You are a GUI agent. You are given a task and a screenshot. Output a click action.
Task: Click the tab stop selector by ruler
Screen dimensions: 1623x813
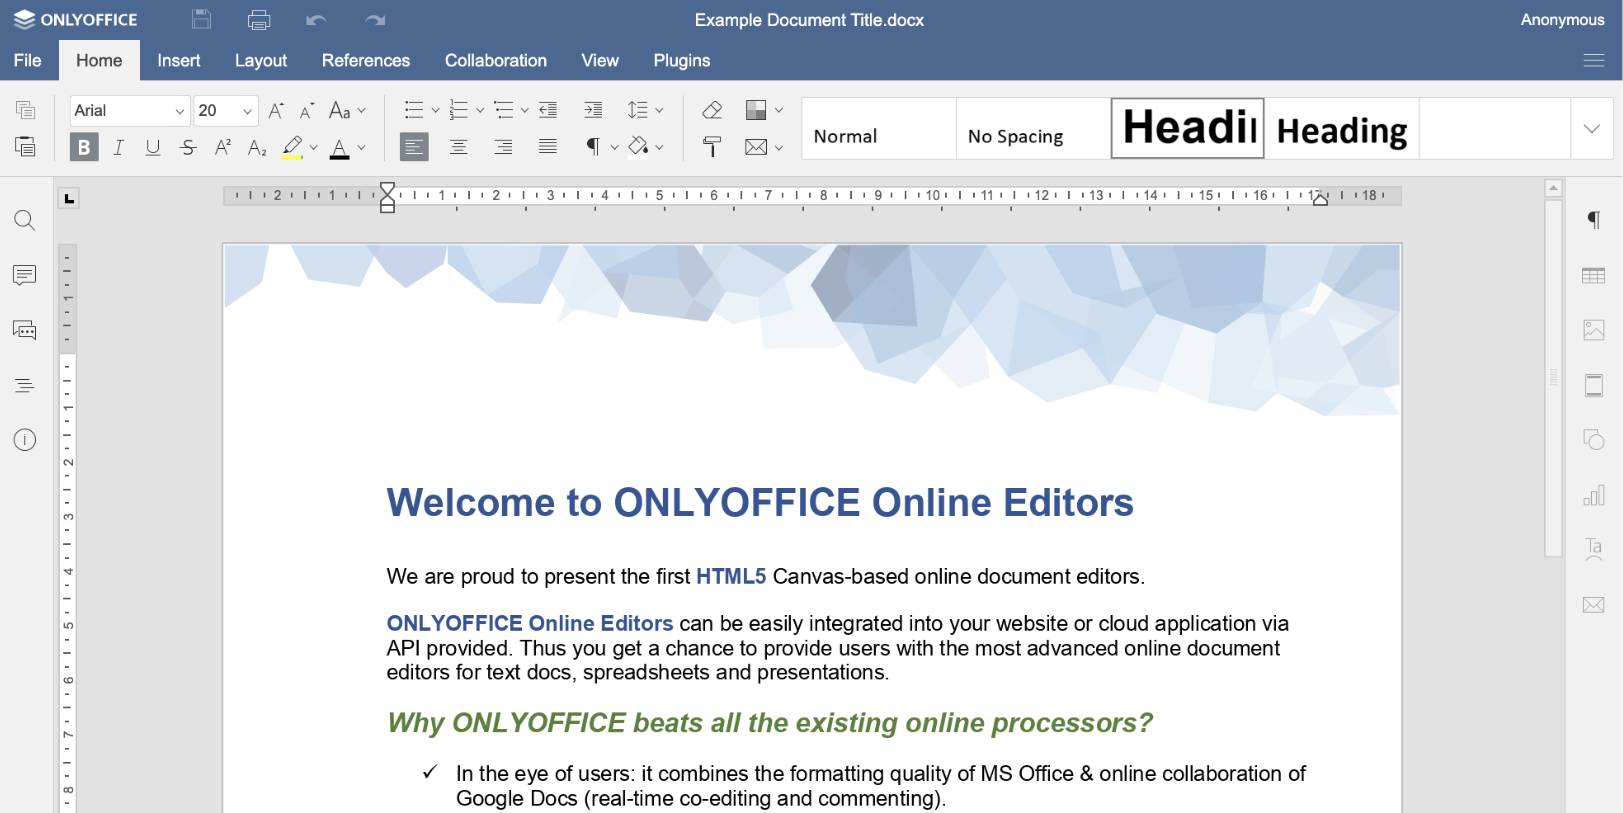point(69,198)
